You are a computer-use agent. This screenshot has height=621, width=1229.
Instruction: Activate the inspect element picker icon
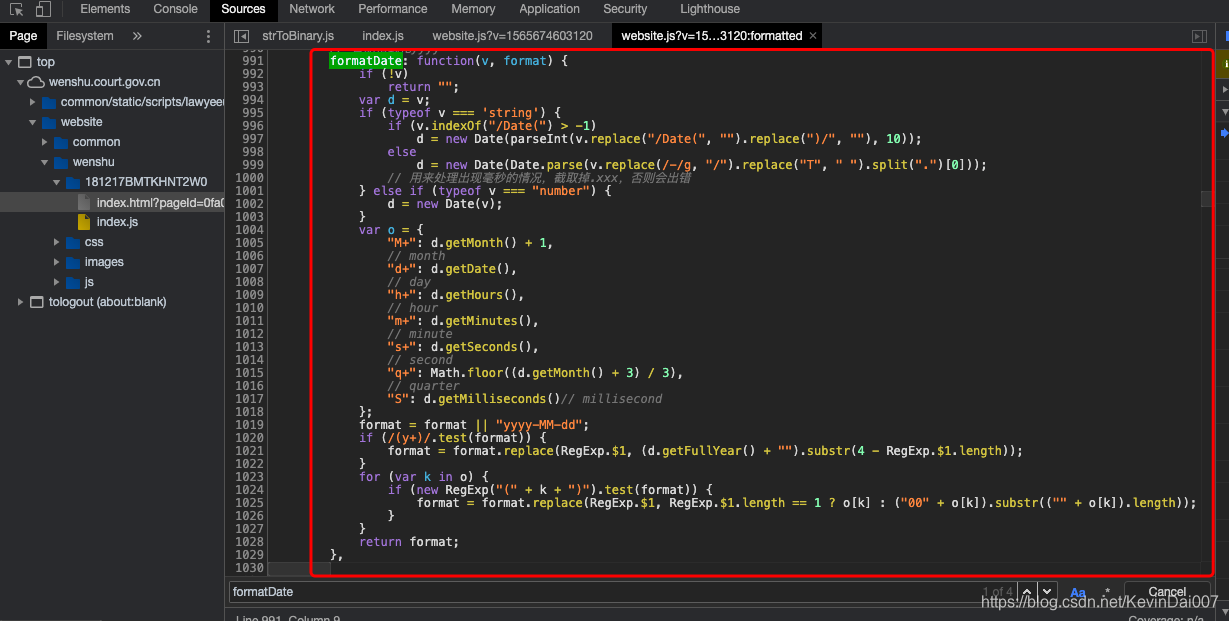pos(15,9)
